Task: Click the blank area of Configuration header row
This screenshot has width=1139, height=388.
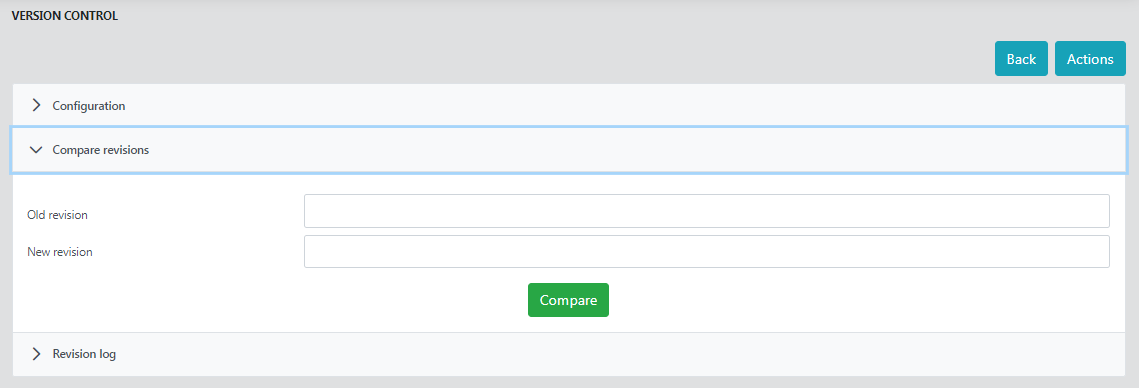Action: coord(625,106)
